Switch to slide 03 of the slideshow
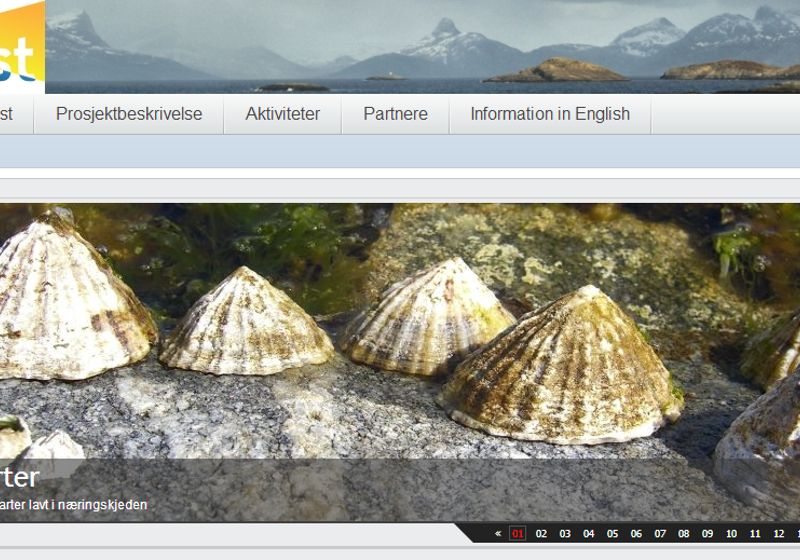The width and height of the screenshot is (800, 560). (565, 534)
